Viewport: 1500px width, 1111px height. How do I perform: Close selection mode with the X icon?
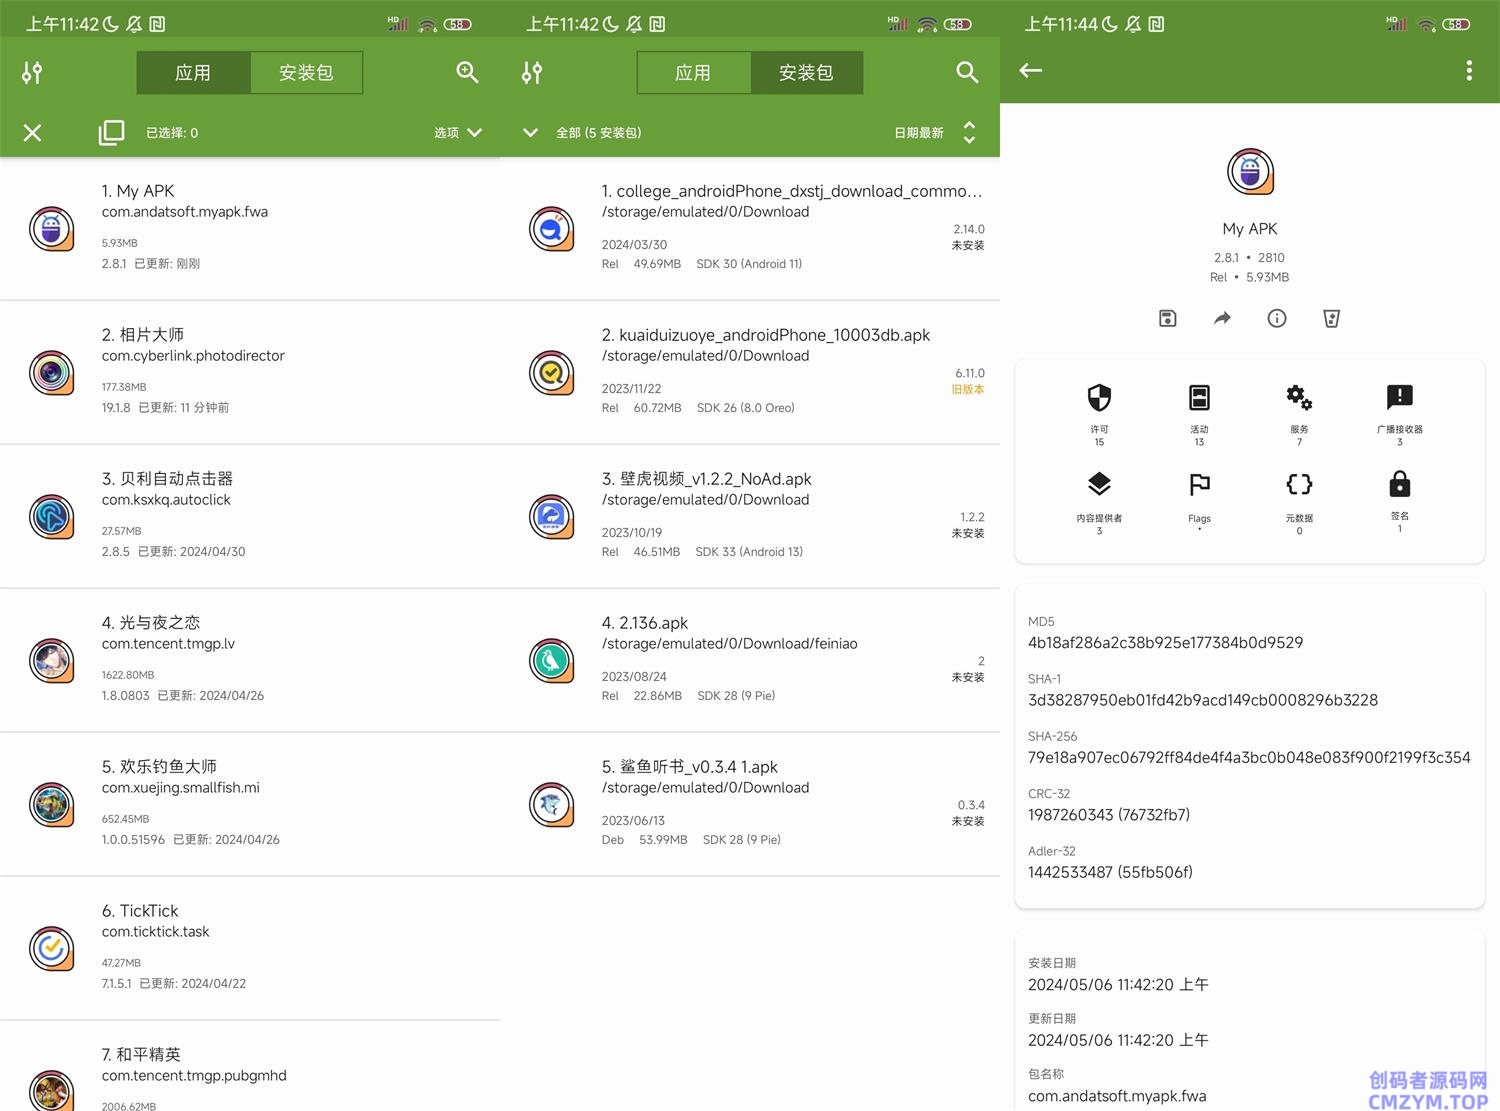tap(32, 132)
